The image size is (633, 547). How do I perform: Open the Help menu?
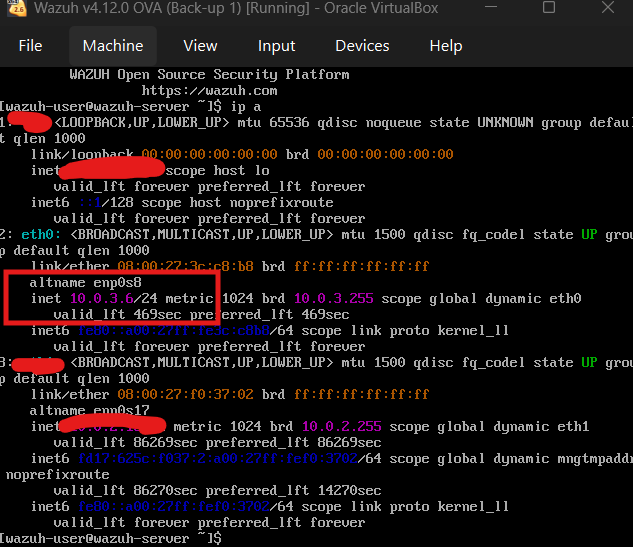(445, 46)
